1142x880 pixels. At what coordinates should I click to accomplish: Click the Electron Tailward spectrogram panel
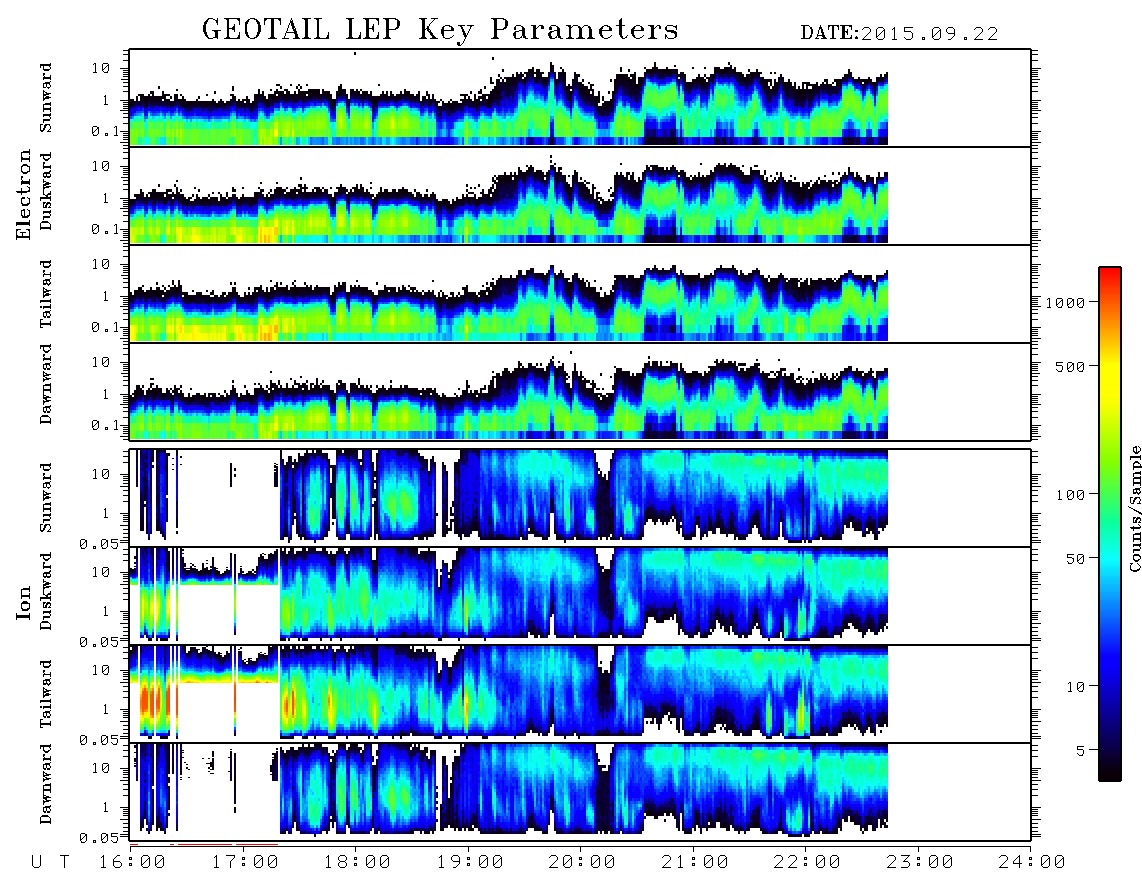click(580, 294)
